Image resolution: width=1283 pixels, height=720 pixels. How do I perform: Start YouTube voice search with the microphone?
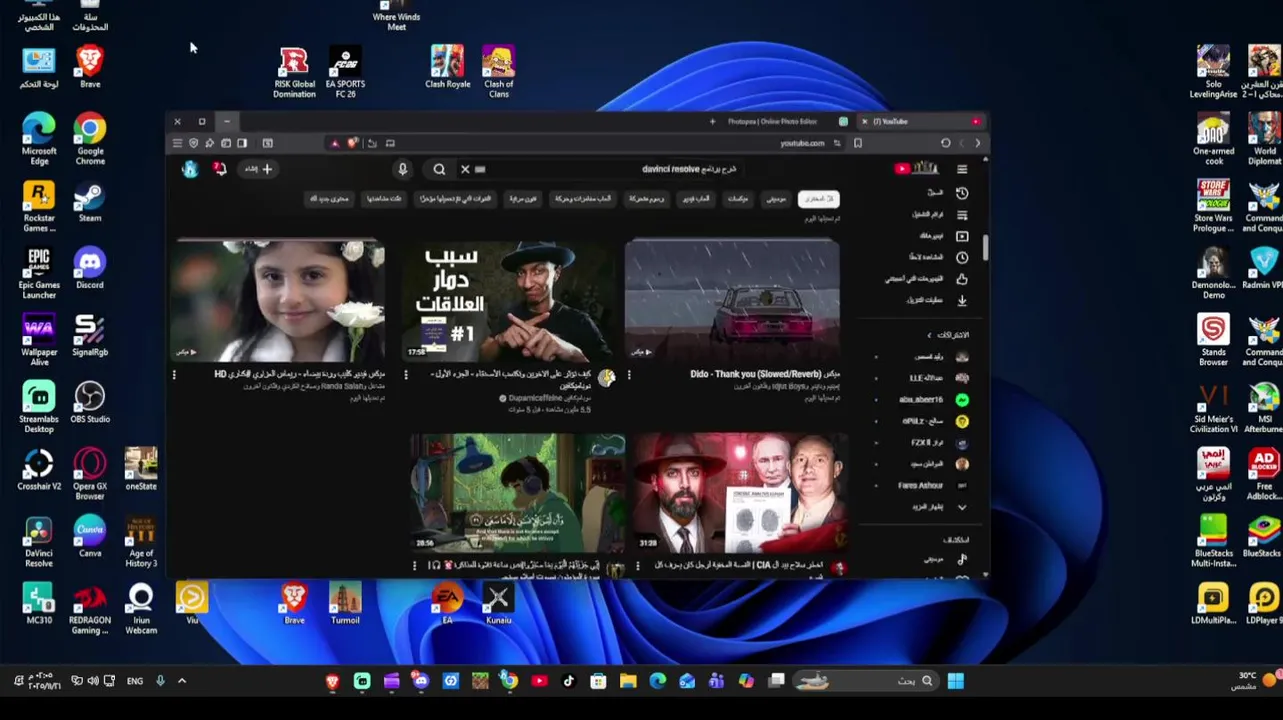click(x=402, y=169)
